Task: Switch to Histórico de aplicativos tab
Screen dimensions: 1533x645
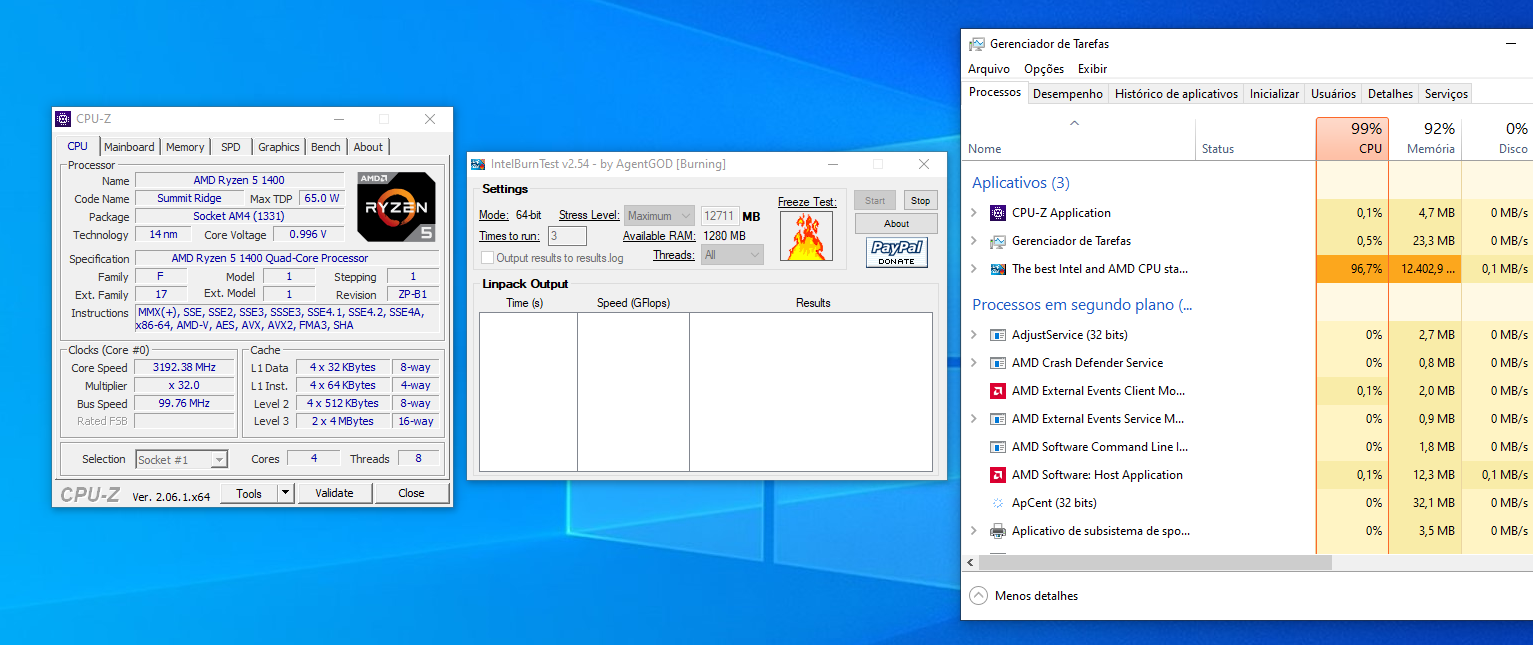Action: click(1176, 94)
